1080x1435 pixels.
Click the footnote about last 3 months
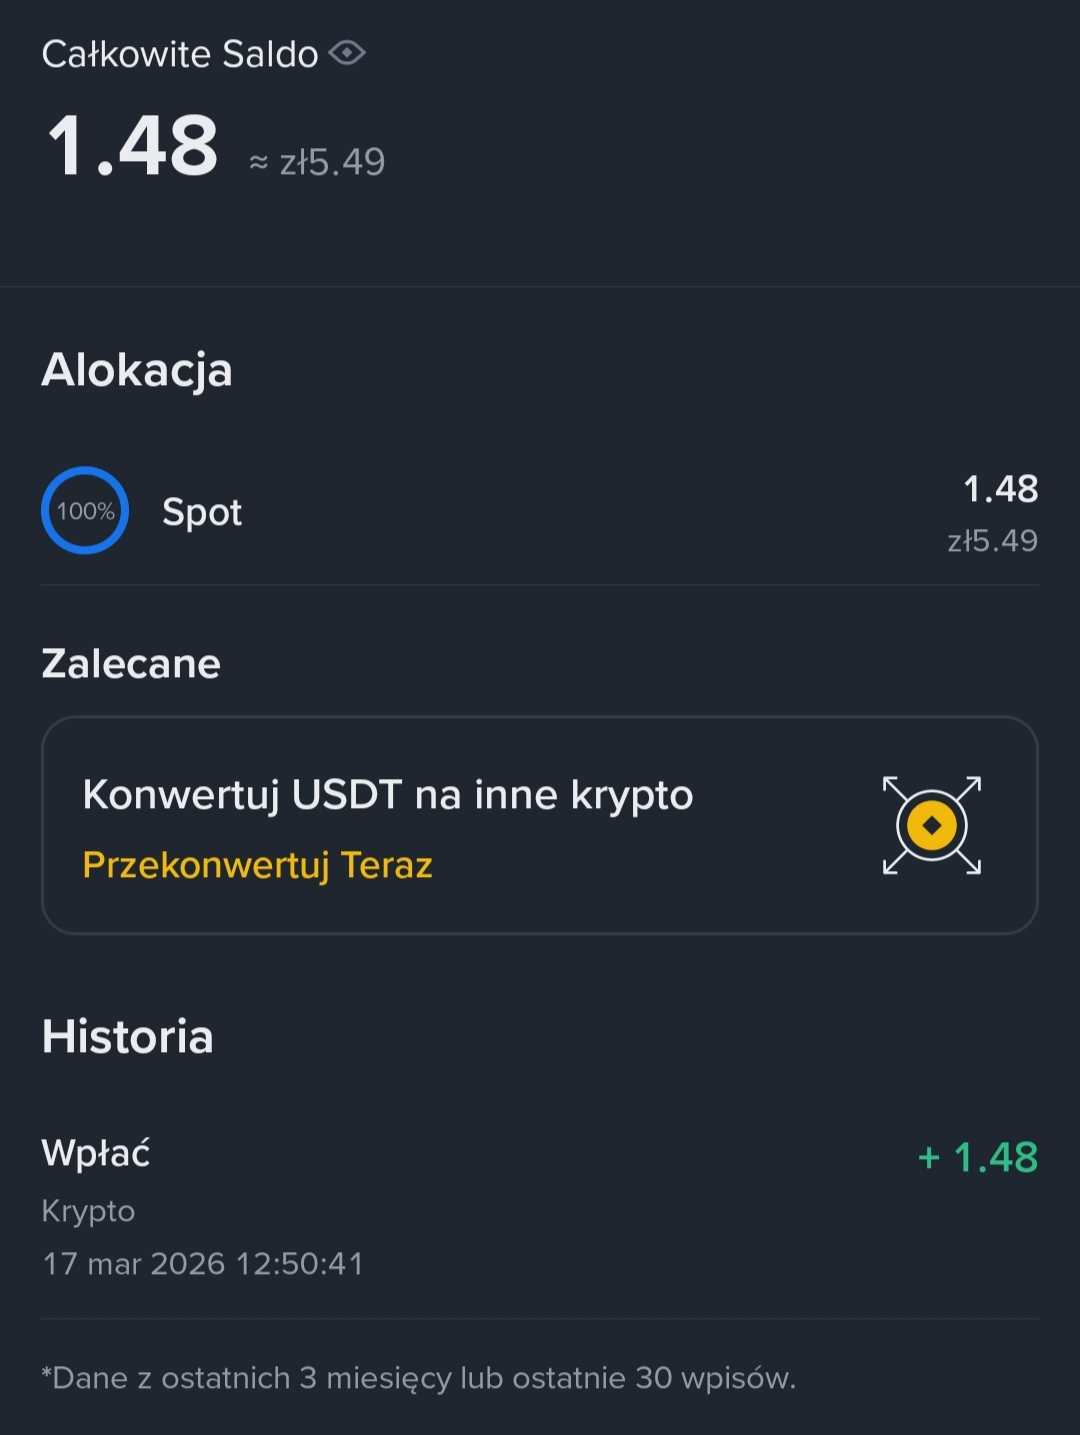[418, 1378]
